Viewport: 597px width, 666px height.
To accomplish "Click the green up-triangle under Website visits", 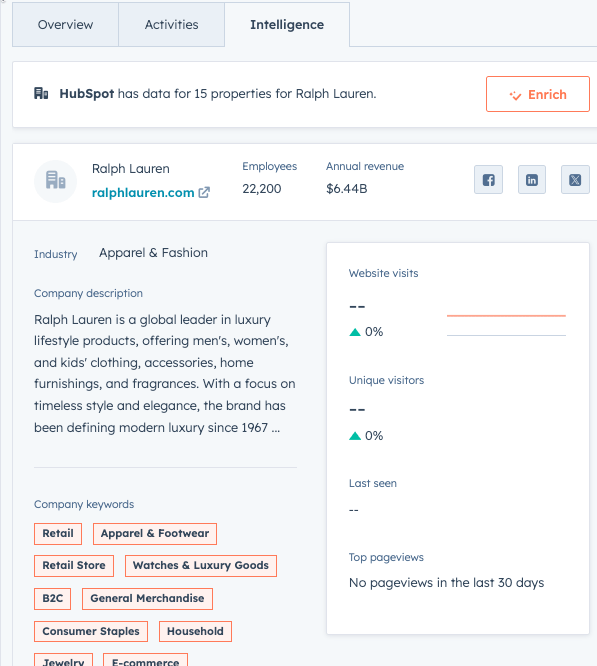I will [355, 332].
